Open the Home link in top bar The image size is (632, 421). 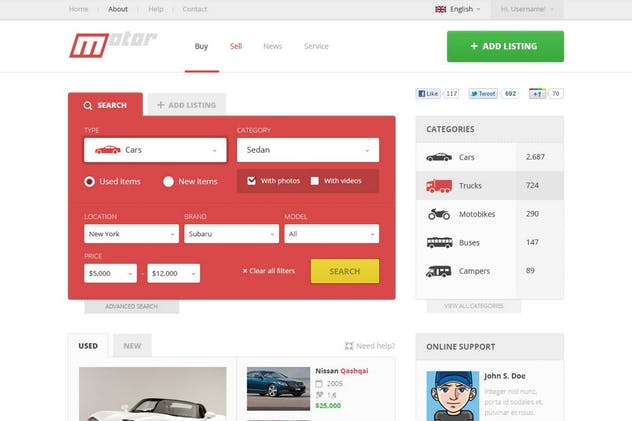click(79, 9)
